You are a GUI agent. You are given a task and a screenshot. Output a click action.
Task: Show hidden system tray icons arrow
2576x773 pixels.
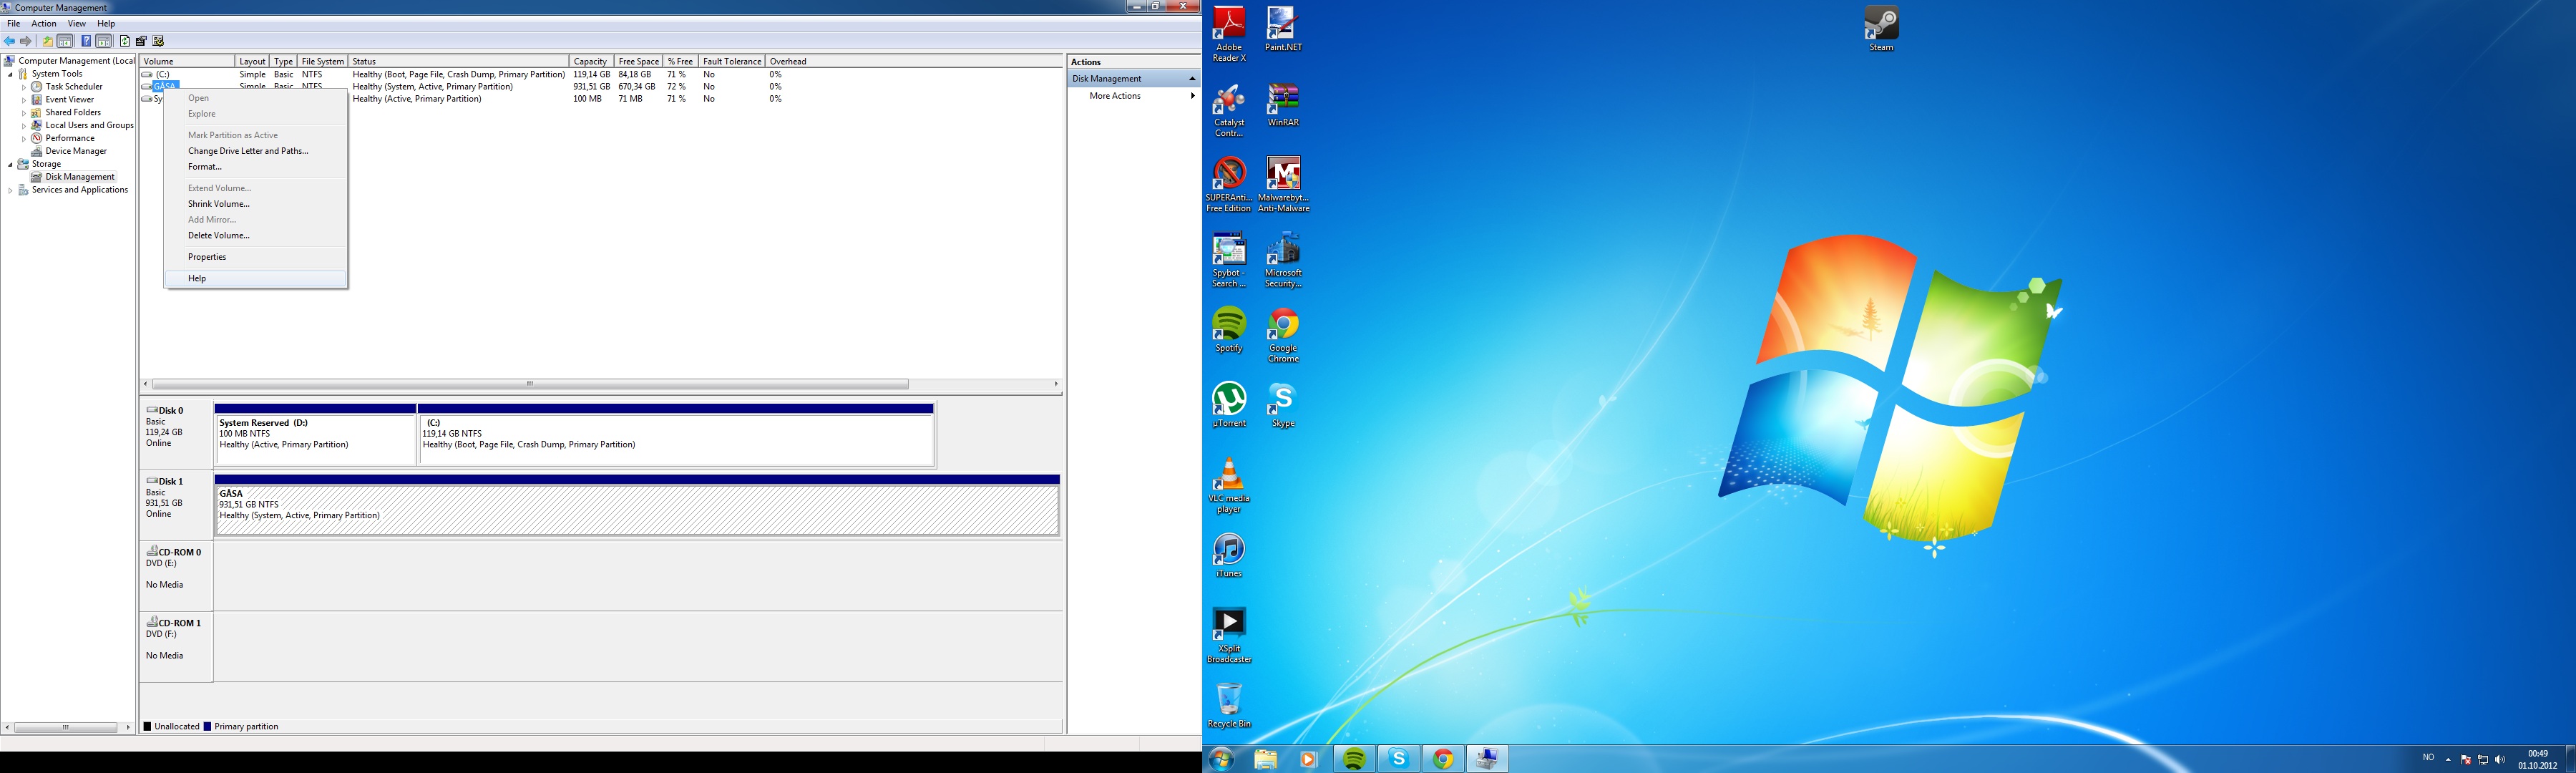pos(2448,760)
